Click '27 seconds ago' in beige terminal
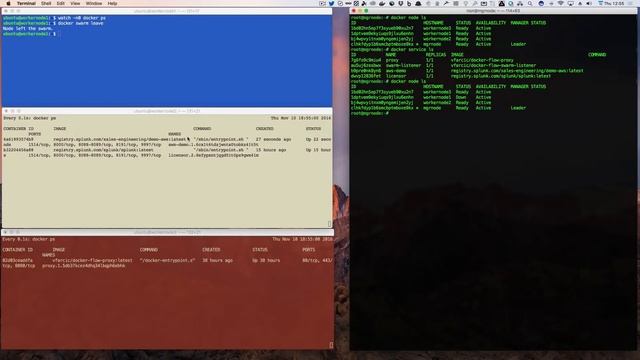This screenshot has height=360, width=640. click(x=273, y=139)
